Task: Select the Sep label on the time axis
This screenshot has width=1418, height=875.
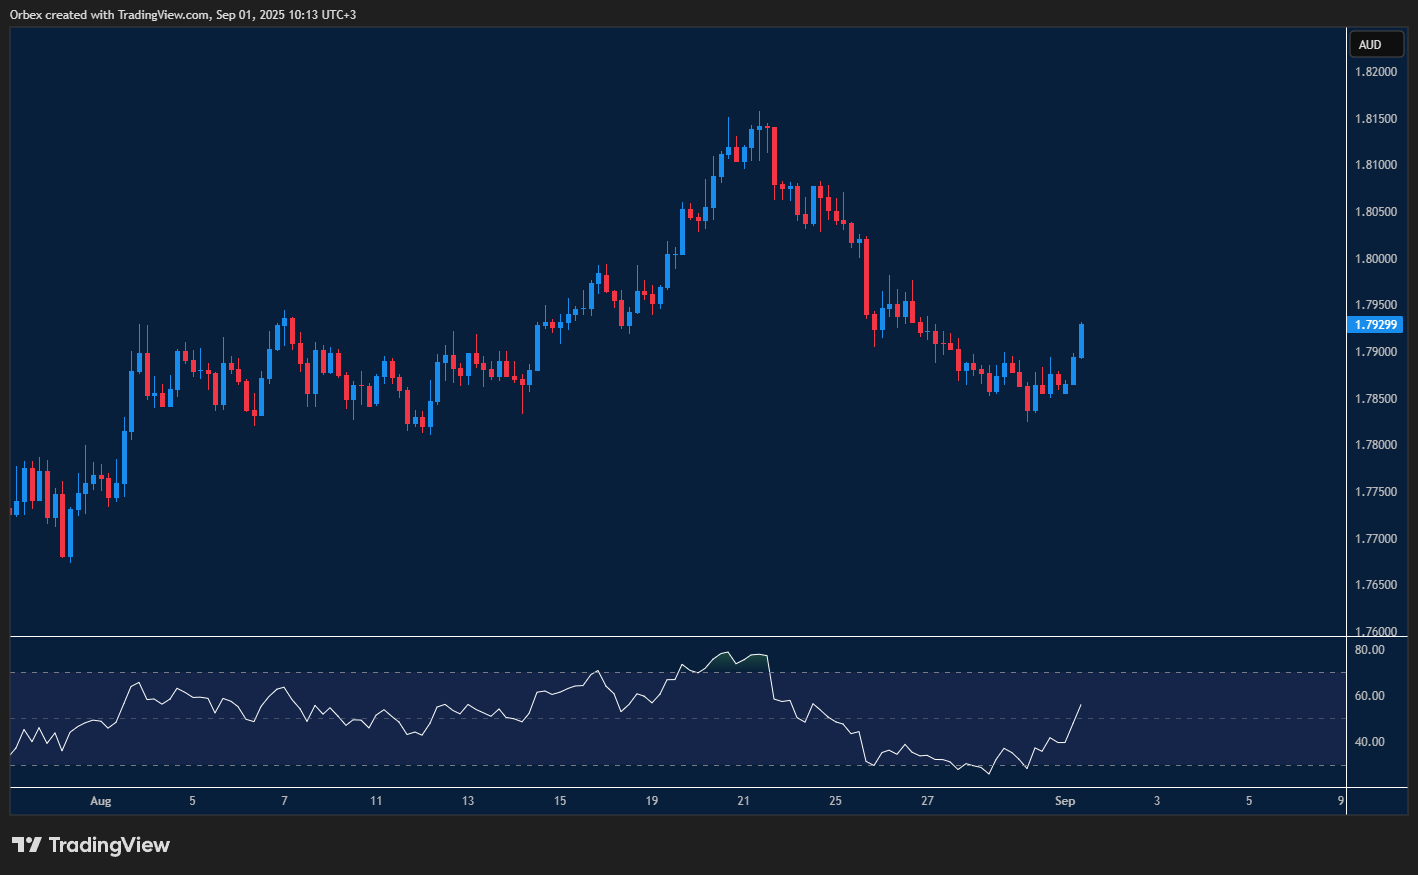Action: pyautogui.click(x=1064, y=801)
